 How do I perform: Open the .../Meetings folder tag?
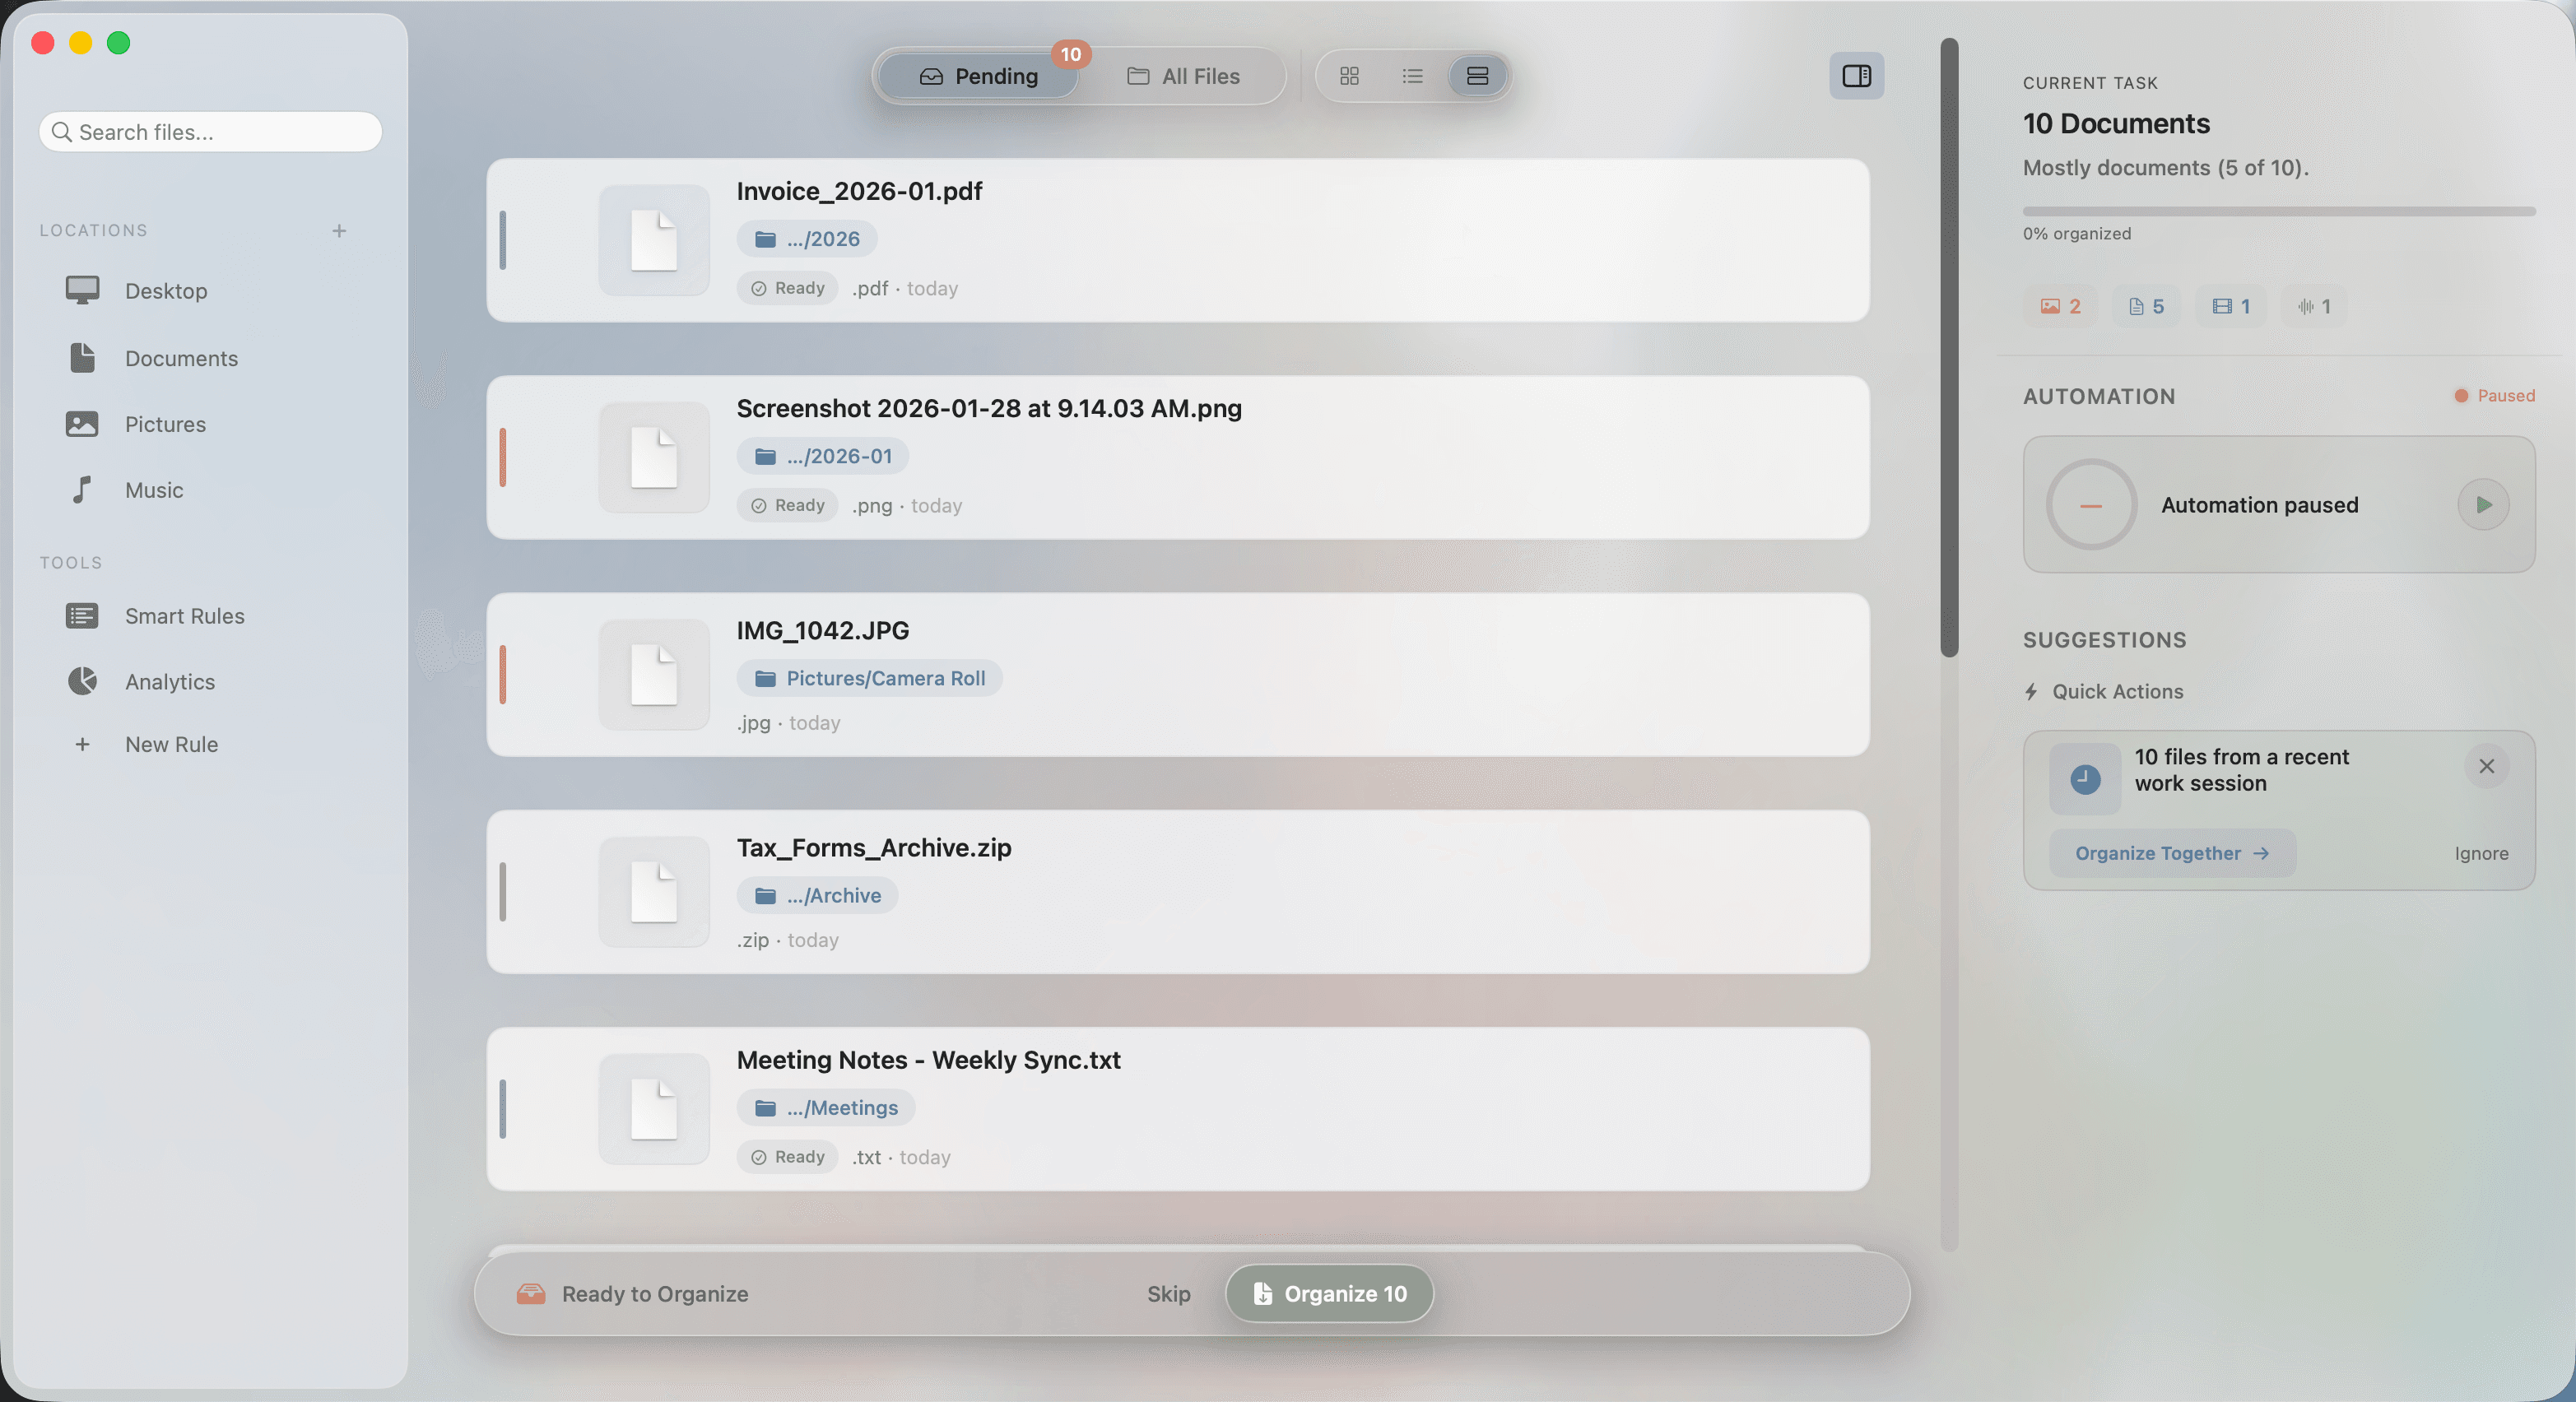826,1107
